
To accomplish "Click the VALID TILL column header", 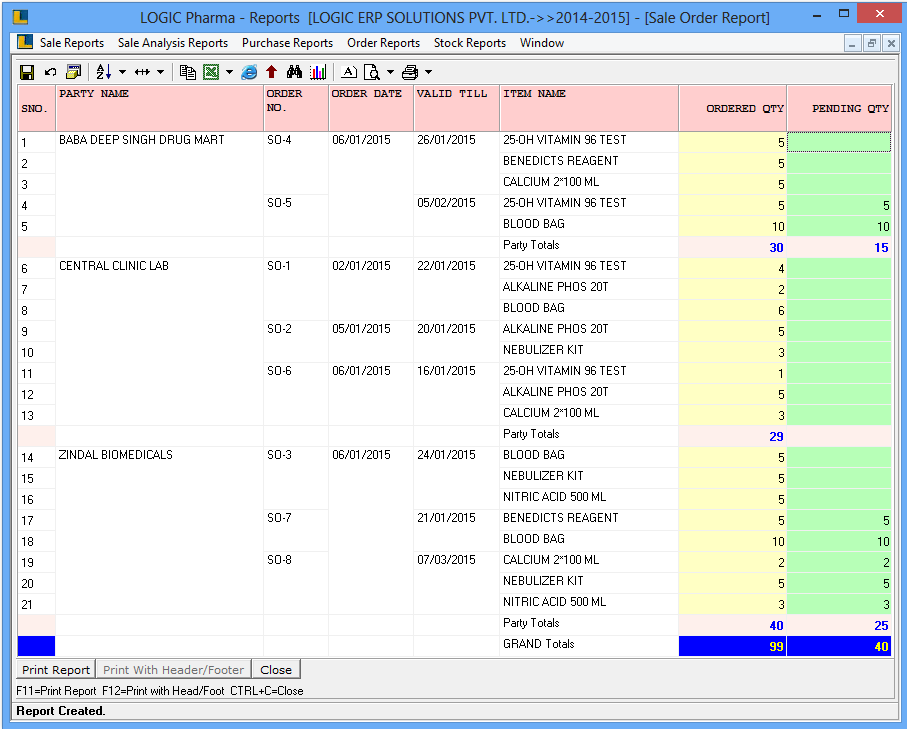I will [457, 108].
